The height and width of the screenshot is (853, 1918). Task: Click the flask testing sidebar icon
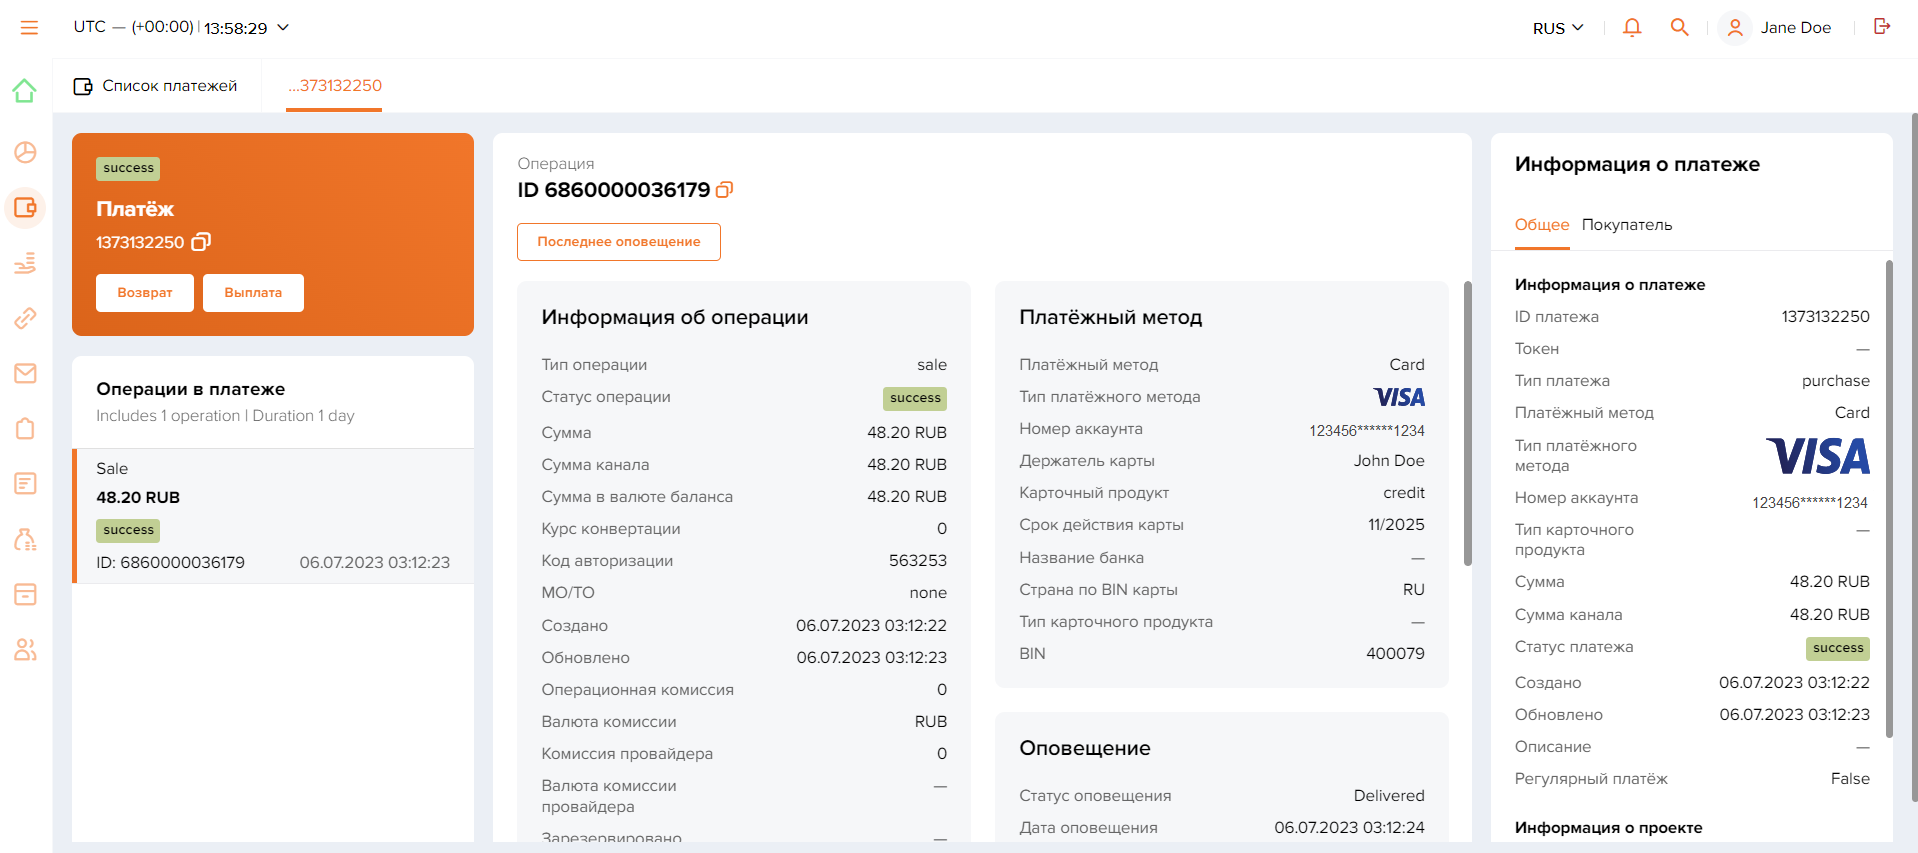[x=25, y=539]
